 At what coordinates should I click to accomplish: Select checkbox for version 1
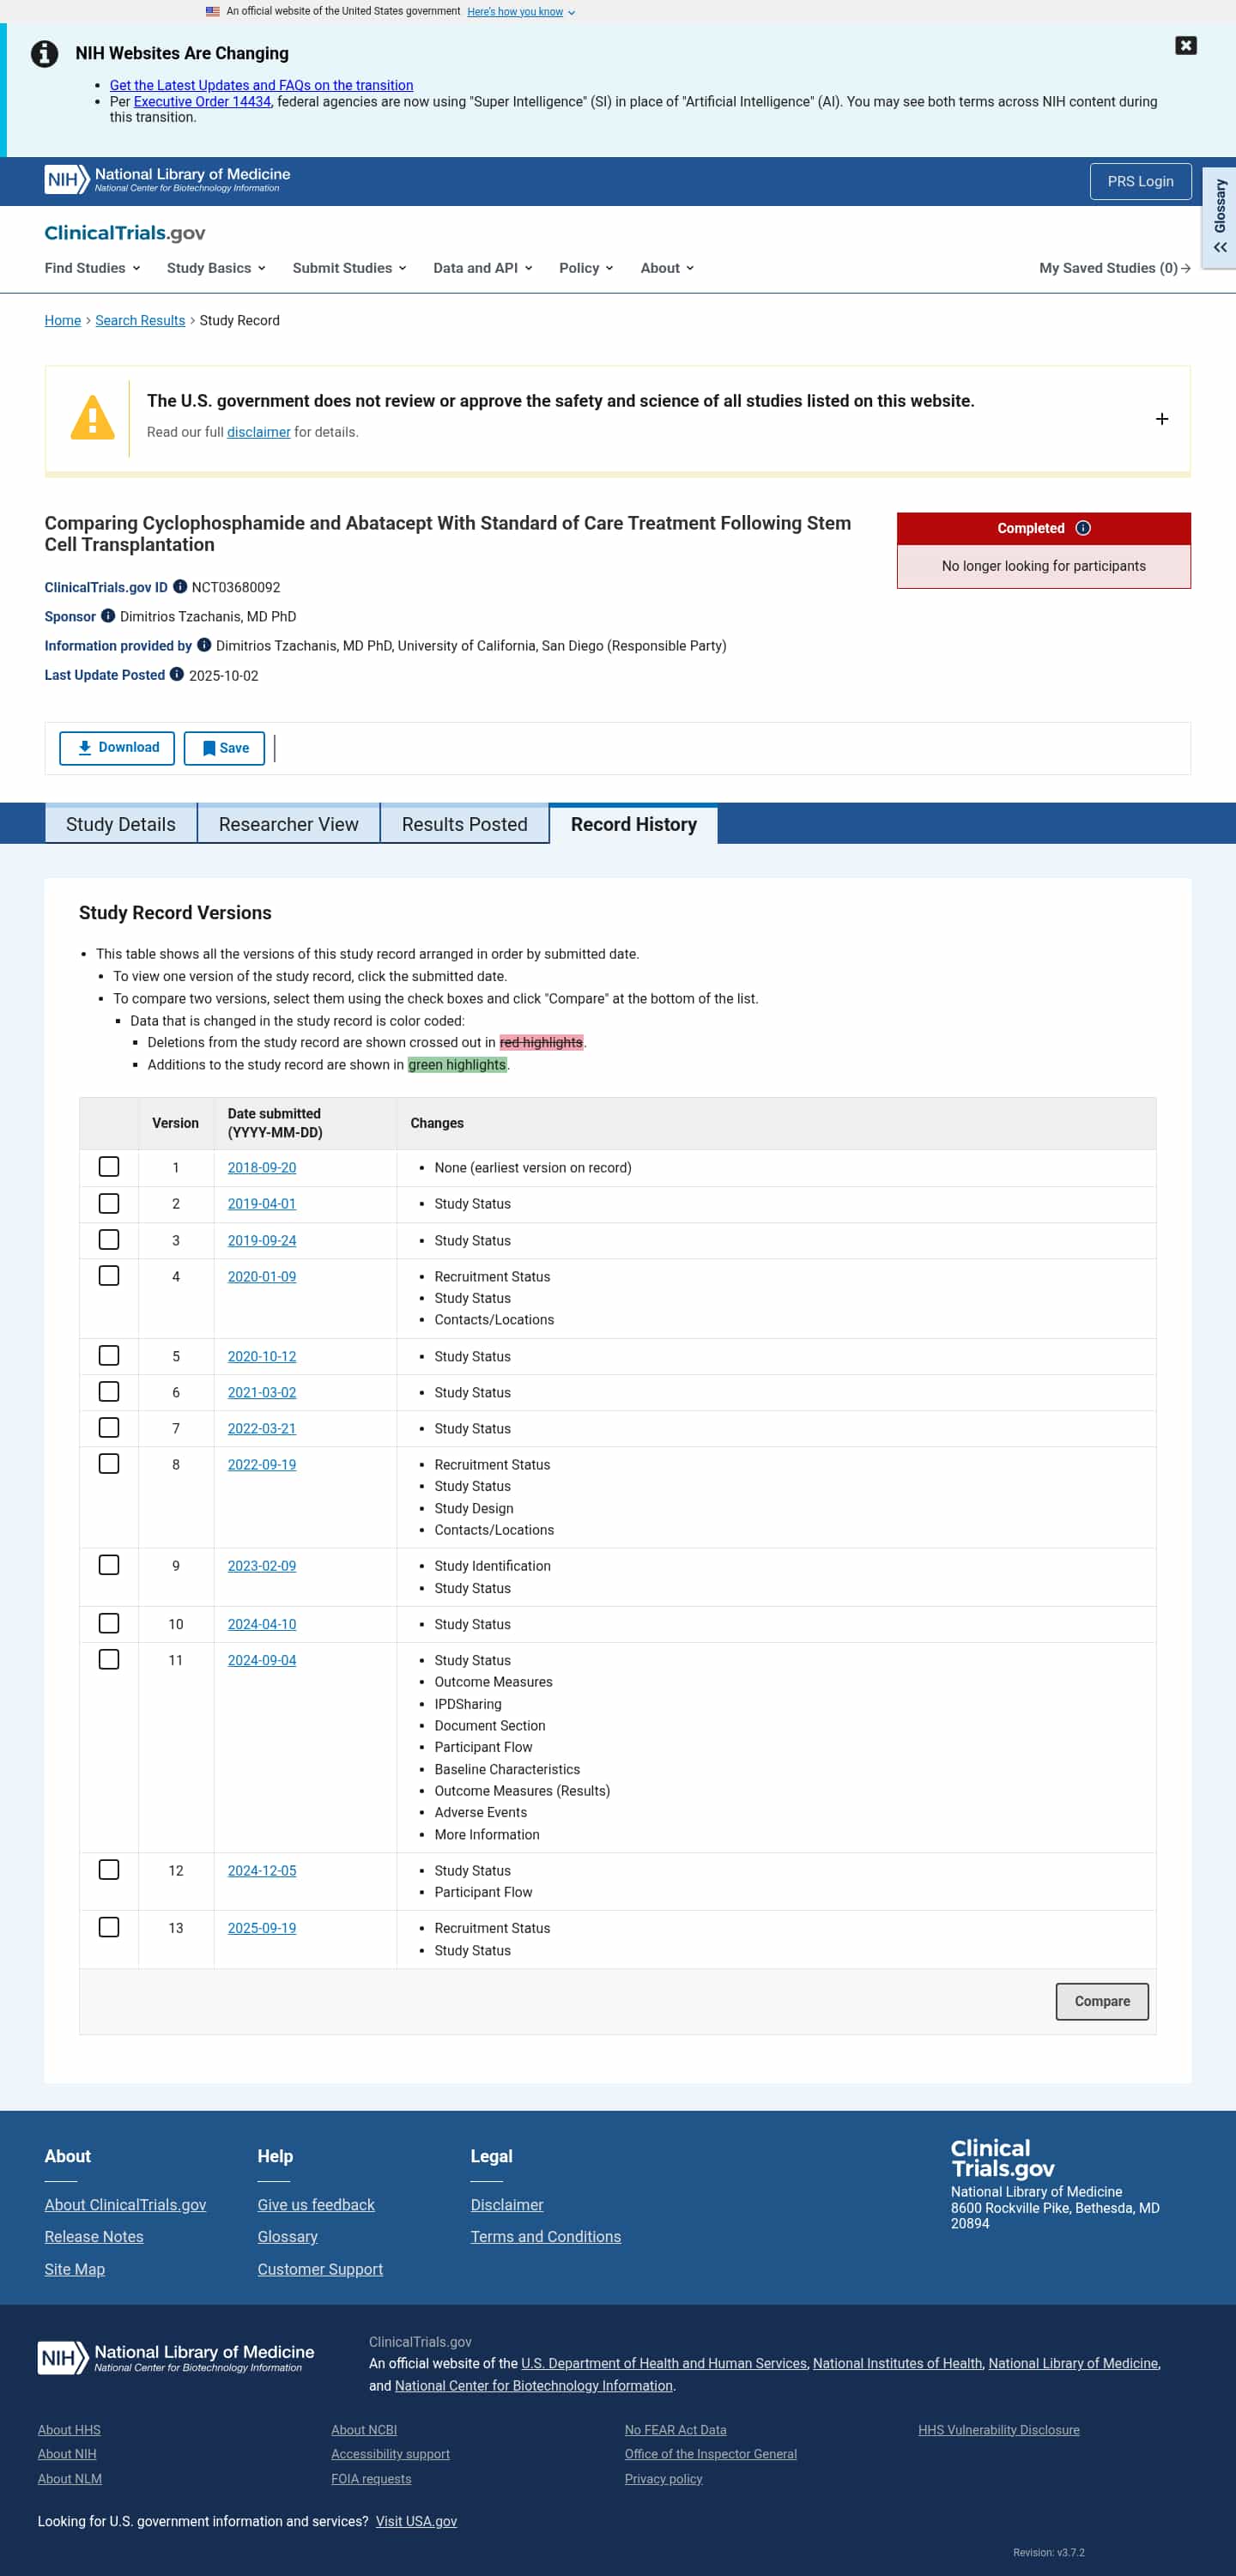tap(109, 1167)
